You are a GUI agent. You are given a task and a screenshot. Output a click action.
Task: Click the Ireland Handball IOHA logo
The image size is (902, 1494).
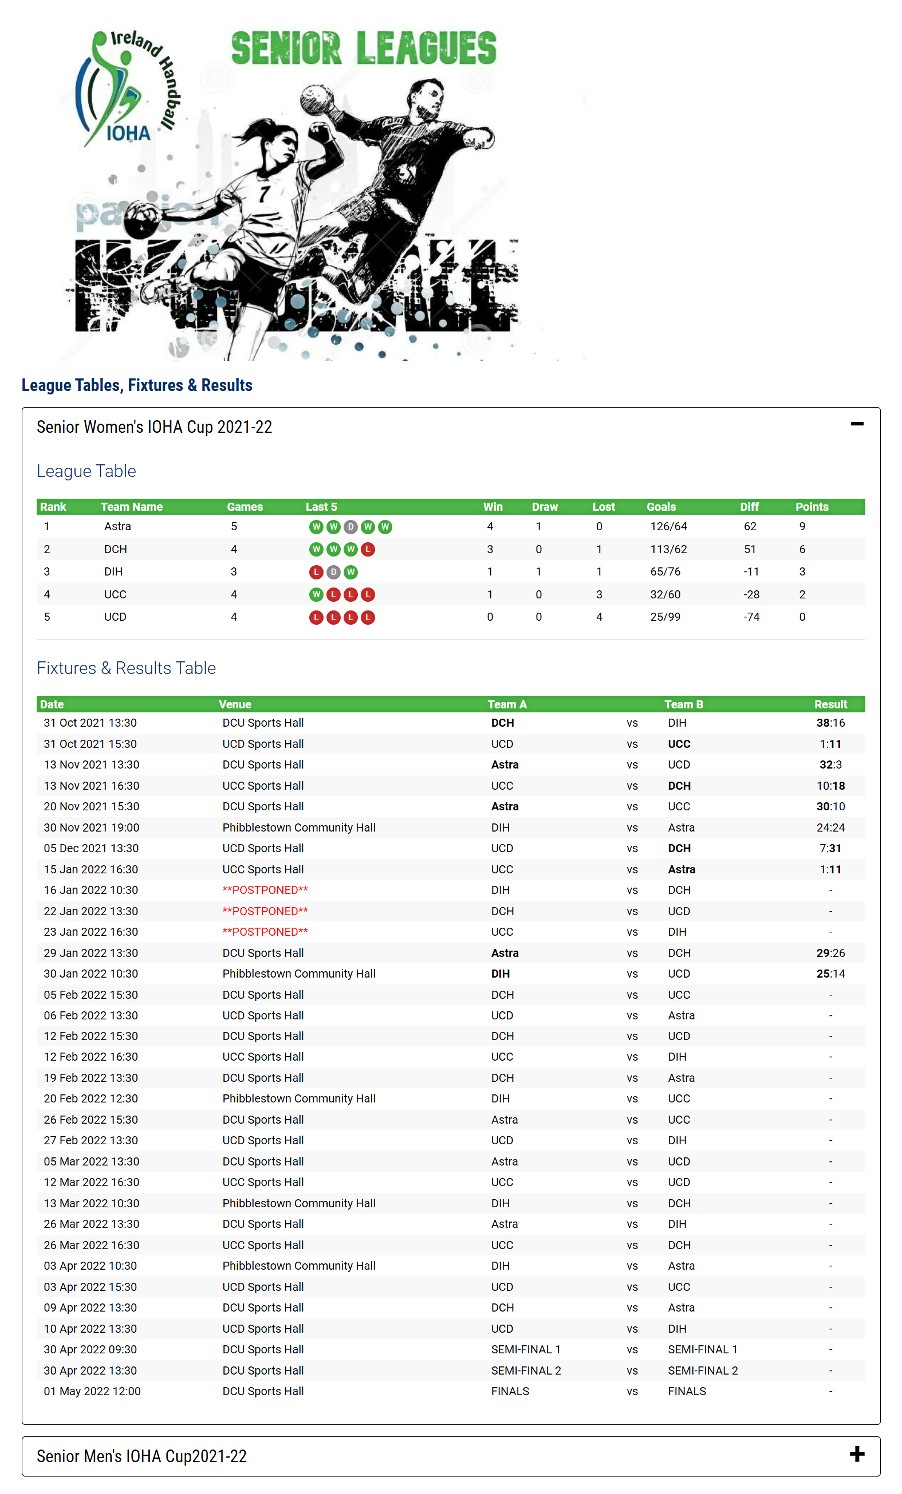click(129, 88)
